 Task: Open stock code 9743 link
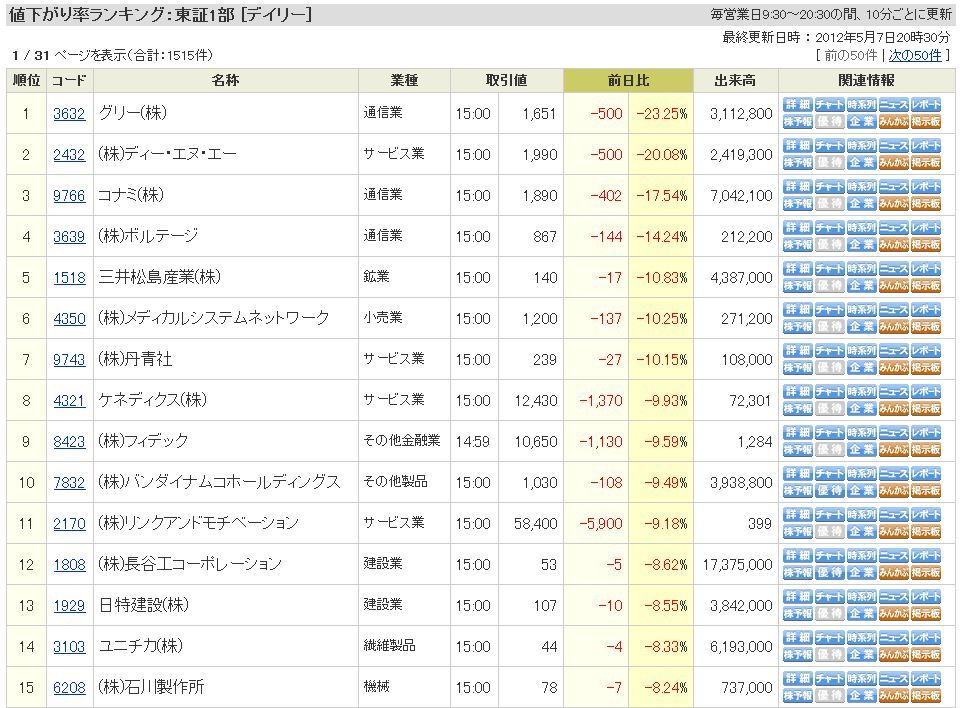pyautogui.click(x=69, y=360)
